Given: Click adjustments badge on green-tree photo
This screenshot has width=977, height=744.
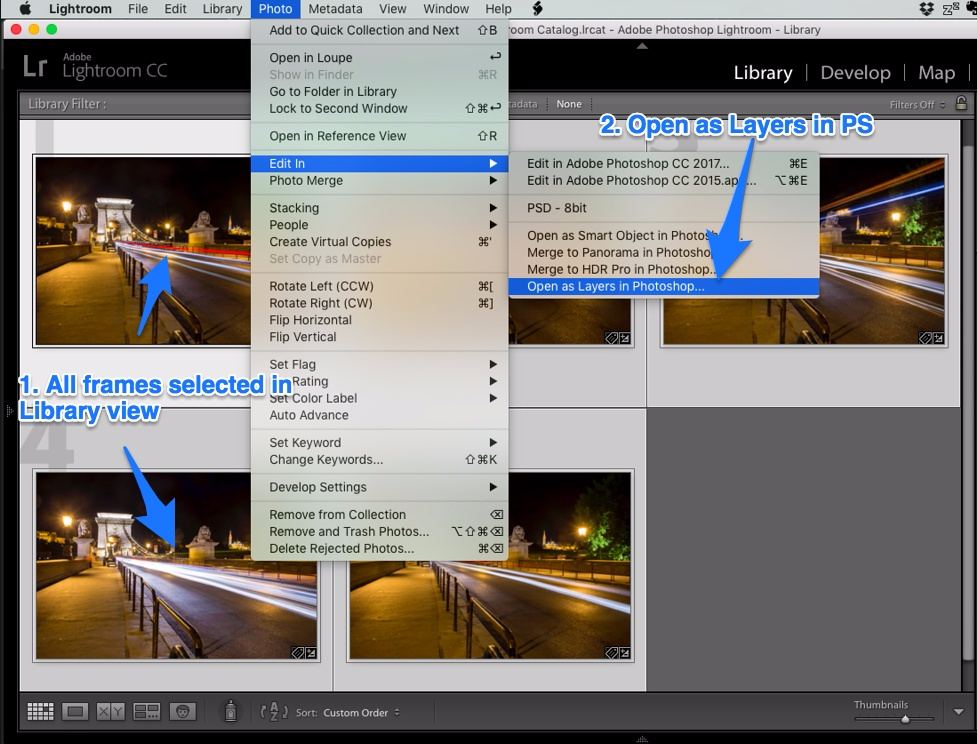Looking at the screenshot, I should click(624, 652).
